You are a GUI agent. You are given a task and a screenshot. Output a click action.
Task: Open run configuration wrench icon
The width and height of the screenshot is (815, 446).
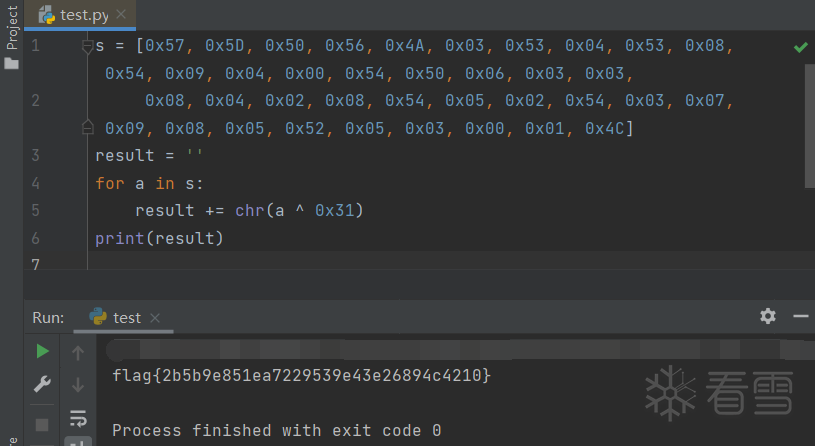tap(42, 384)
